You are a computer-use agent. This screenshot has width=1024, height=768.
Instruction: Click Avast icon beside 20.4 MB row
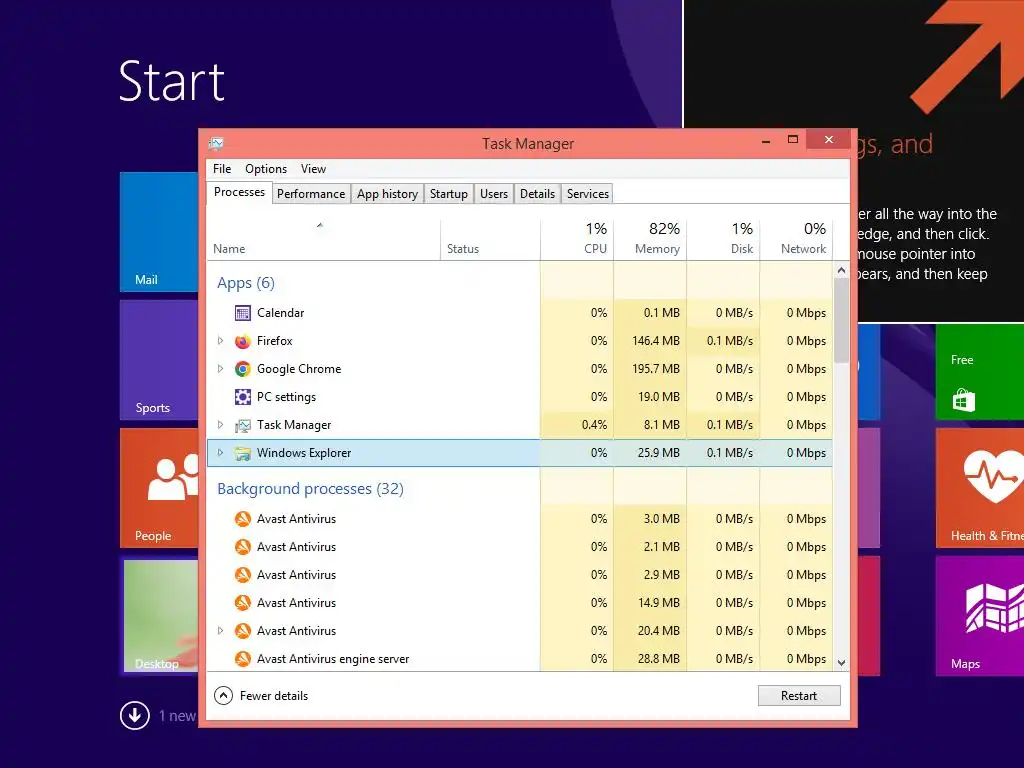(242, 631)
